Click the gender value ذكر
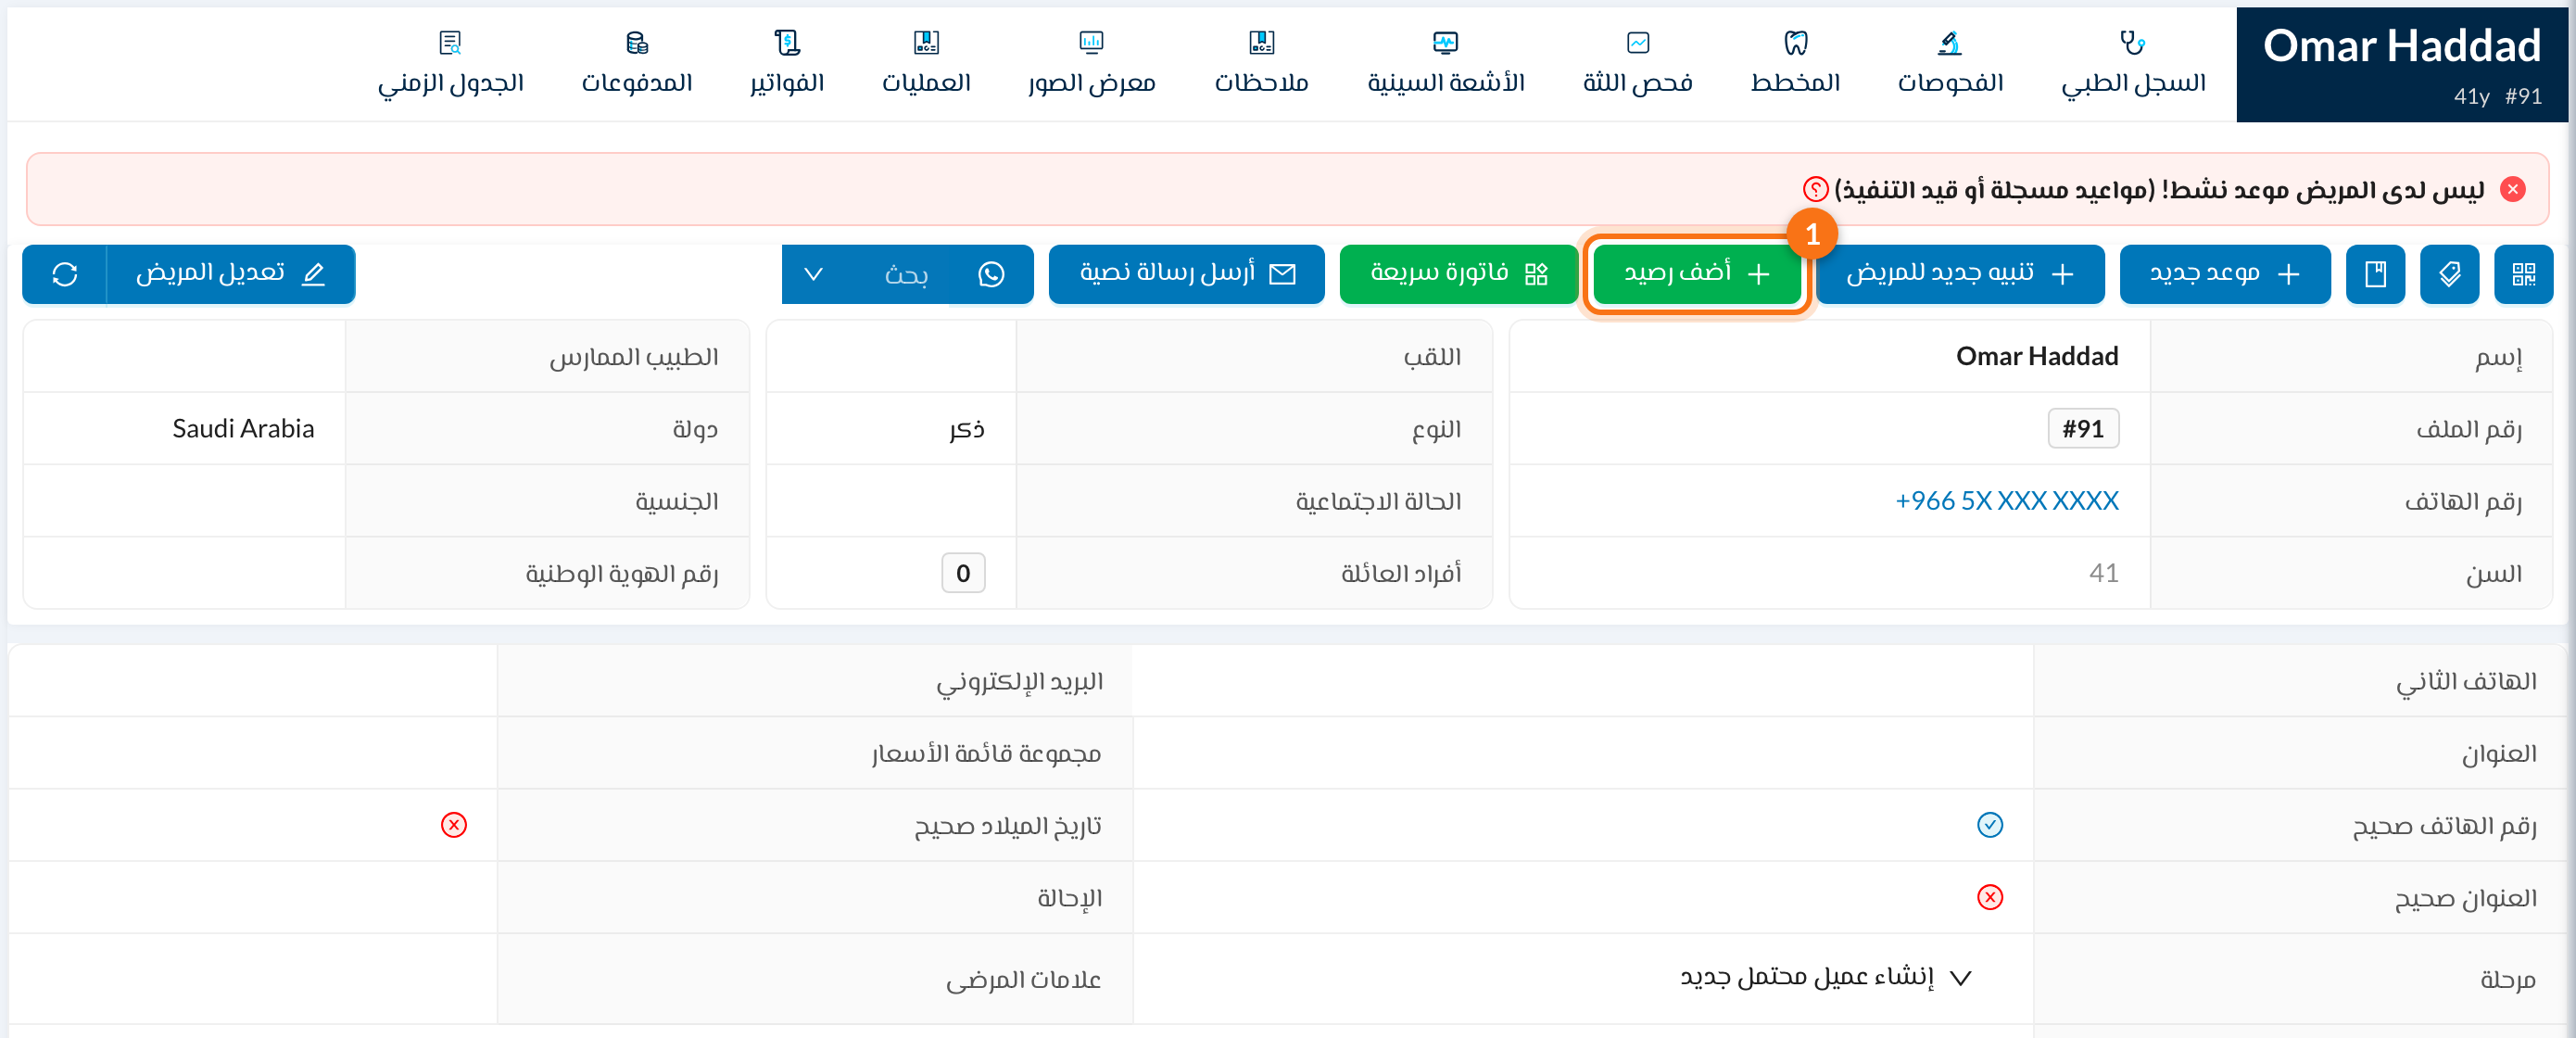 point(966,429)
